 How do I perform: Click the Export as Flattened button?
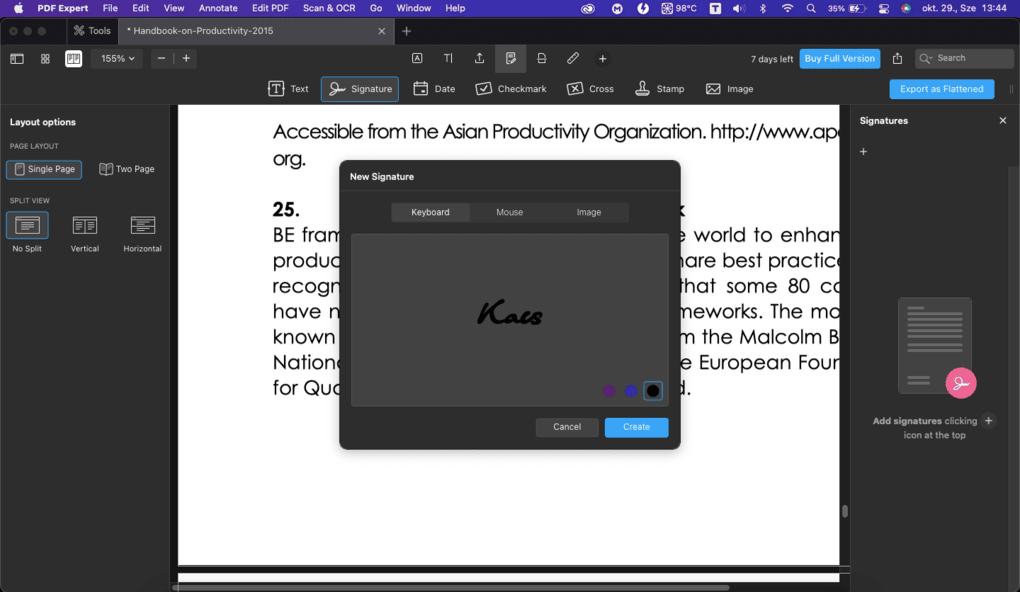point(941,89)
